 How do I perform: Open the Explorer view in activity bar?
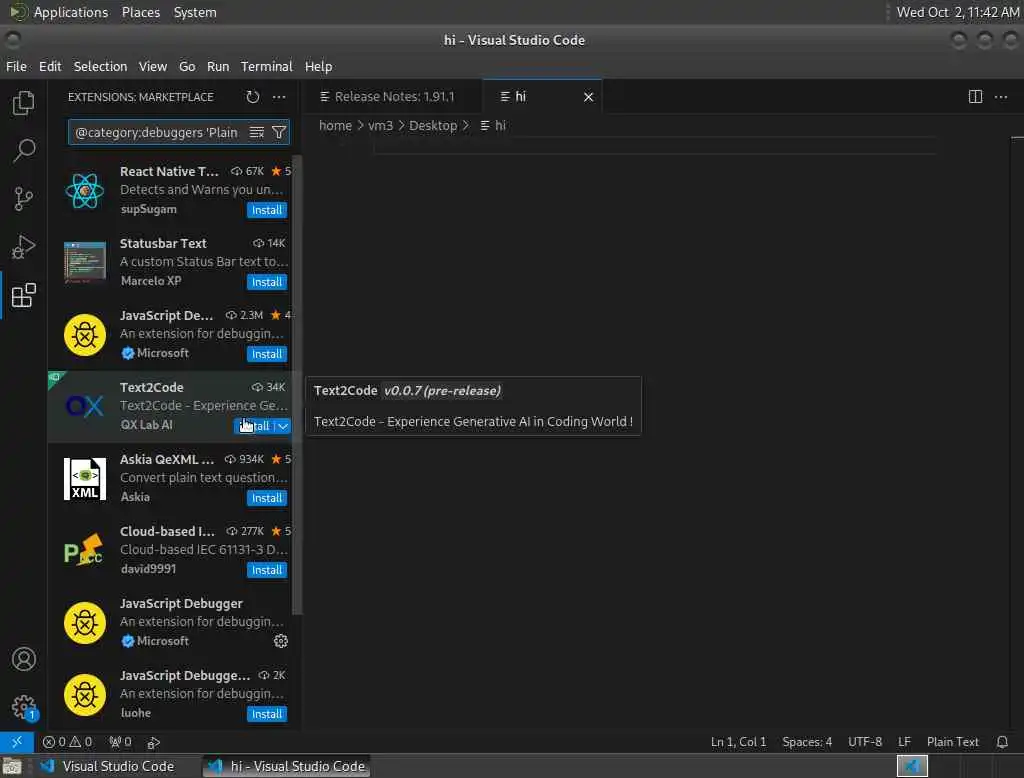click(x=24, y=103)
